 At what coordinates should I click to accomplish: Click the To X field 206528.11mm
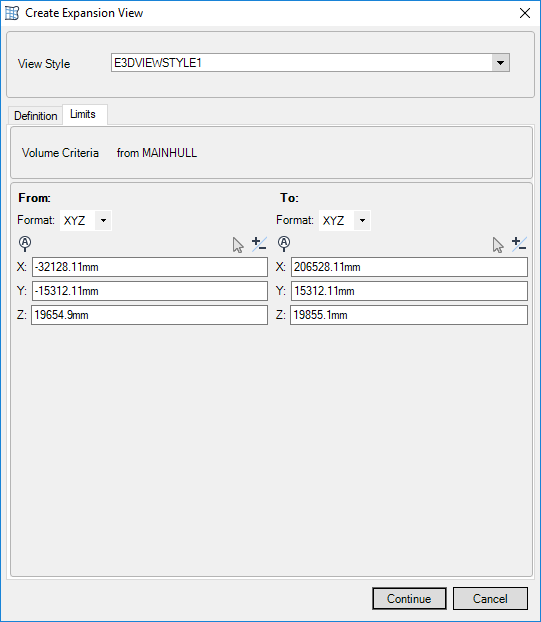(409, 267)
